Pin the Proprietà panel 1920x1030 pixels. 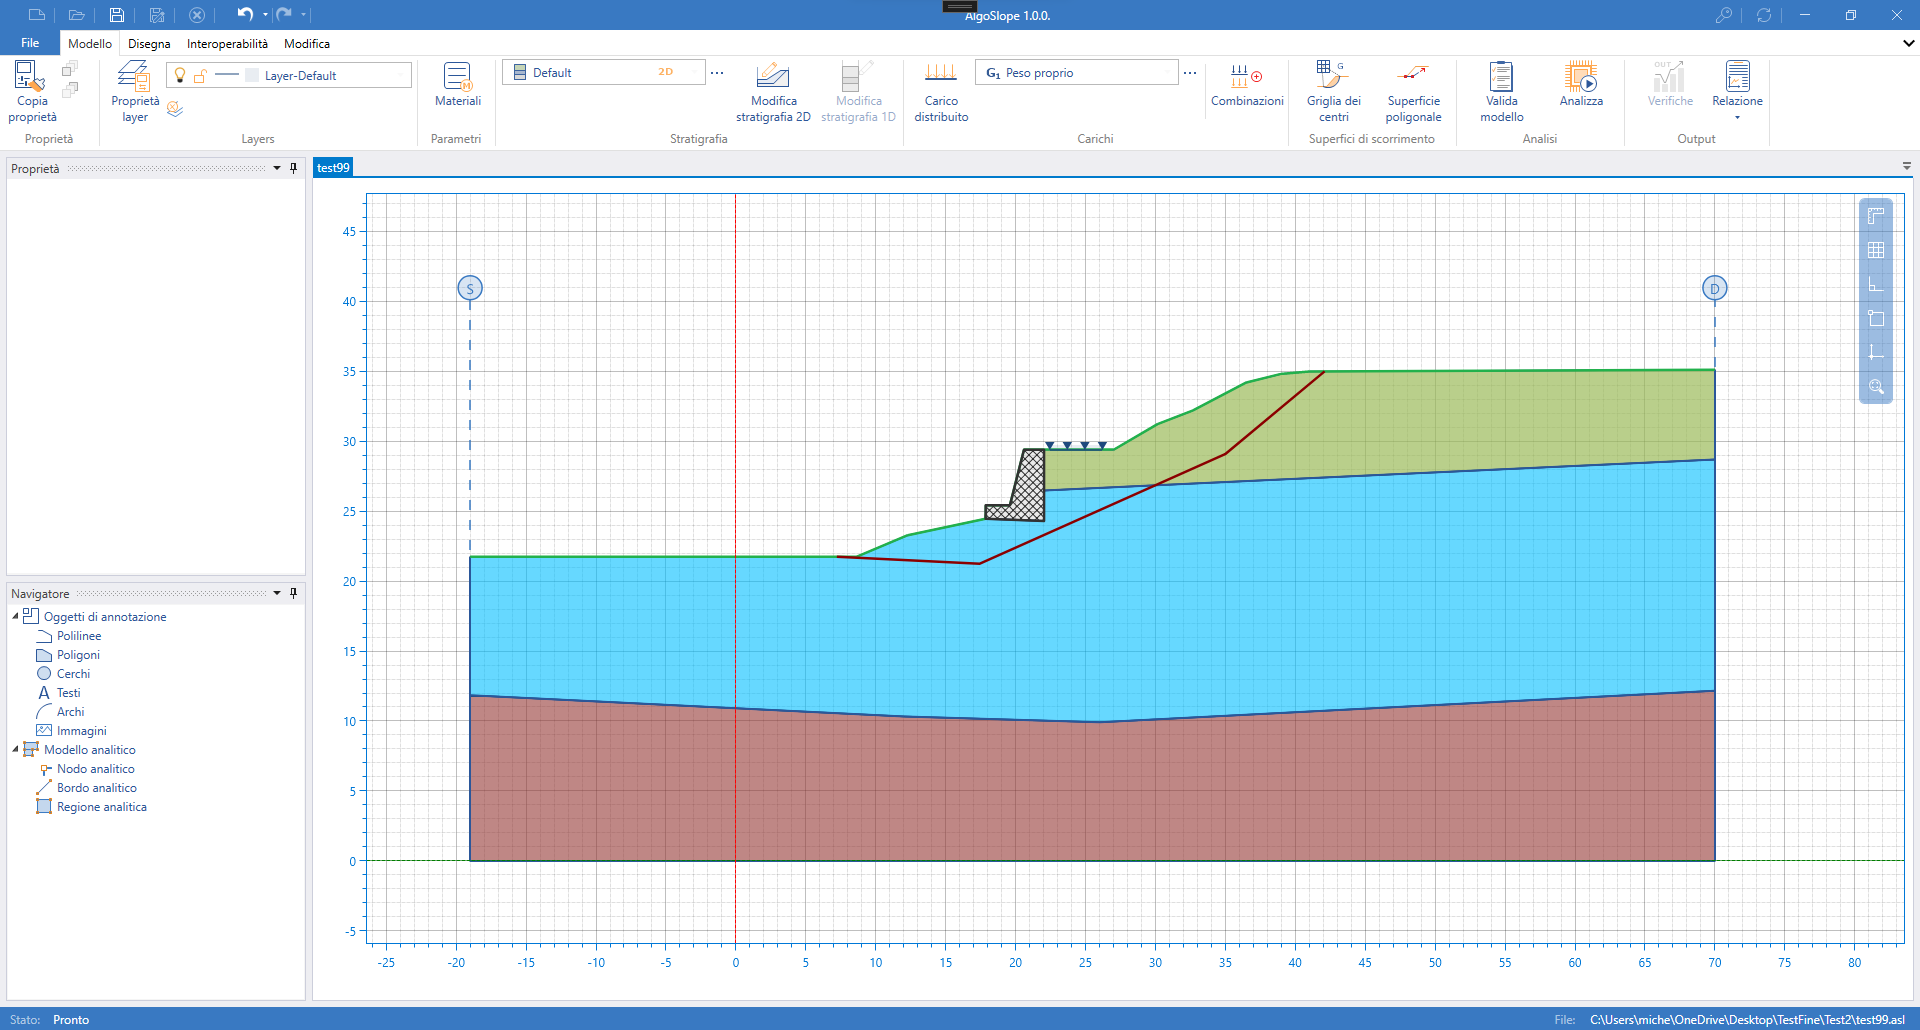coord(293,168)
